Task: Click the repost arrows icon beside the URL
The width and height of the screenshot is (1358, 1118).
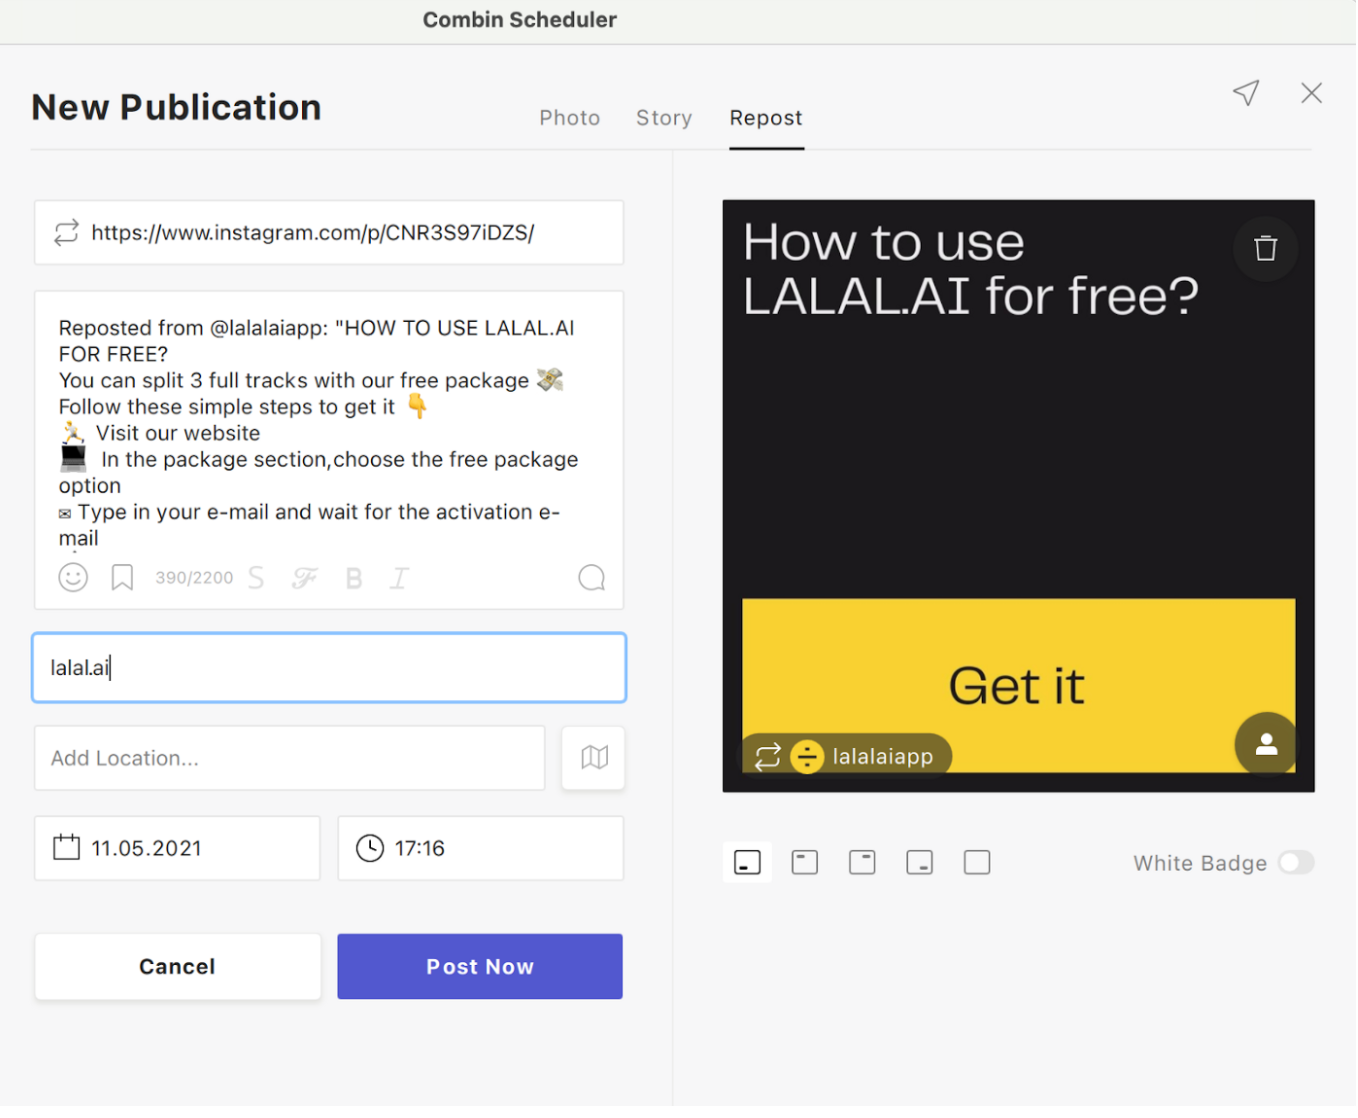Action: [66, 233]
